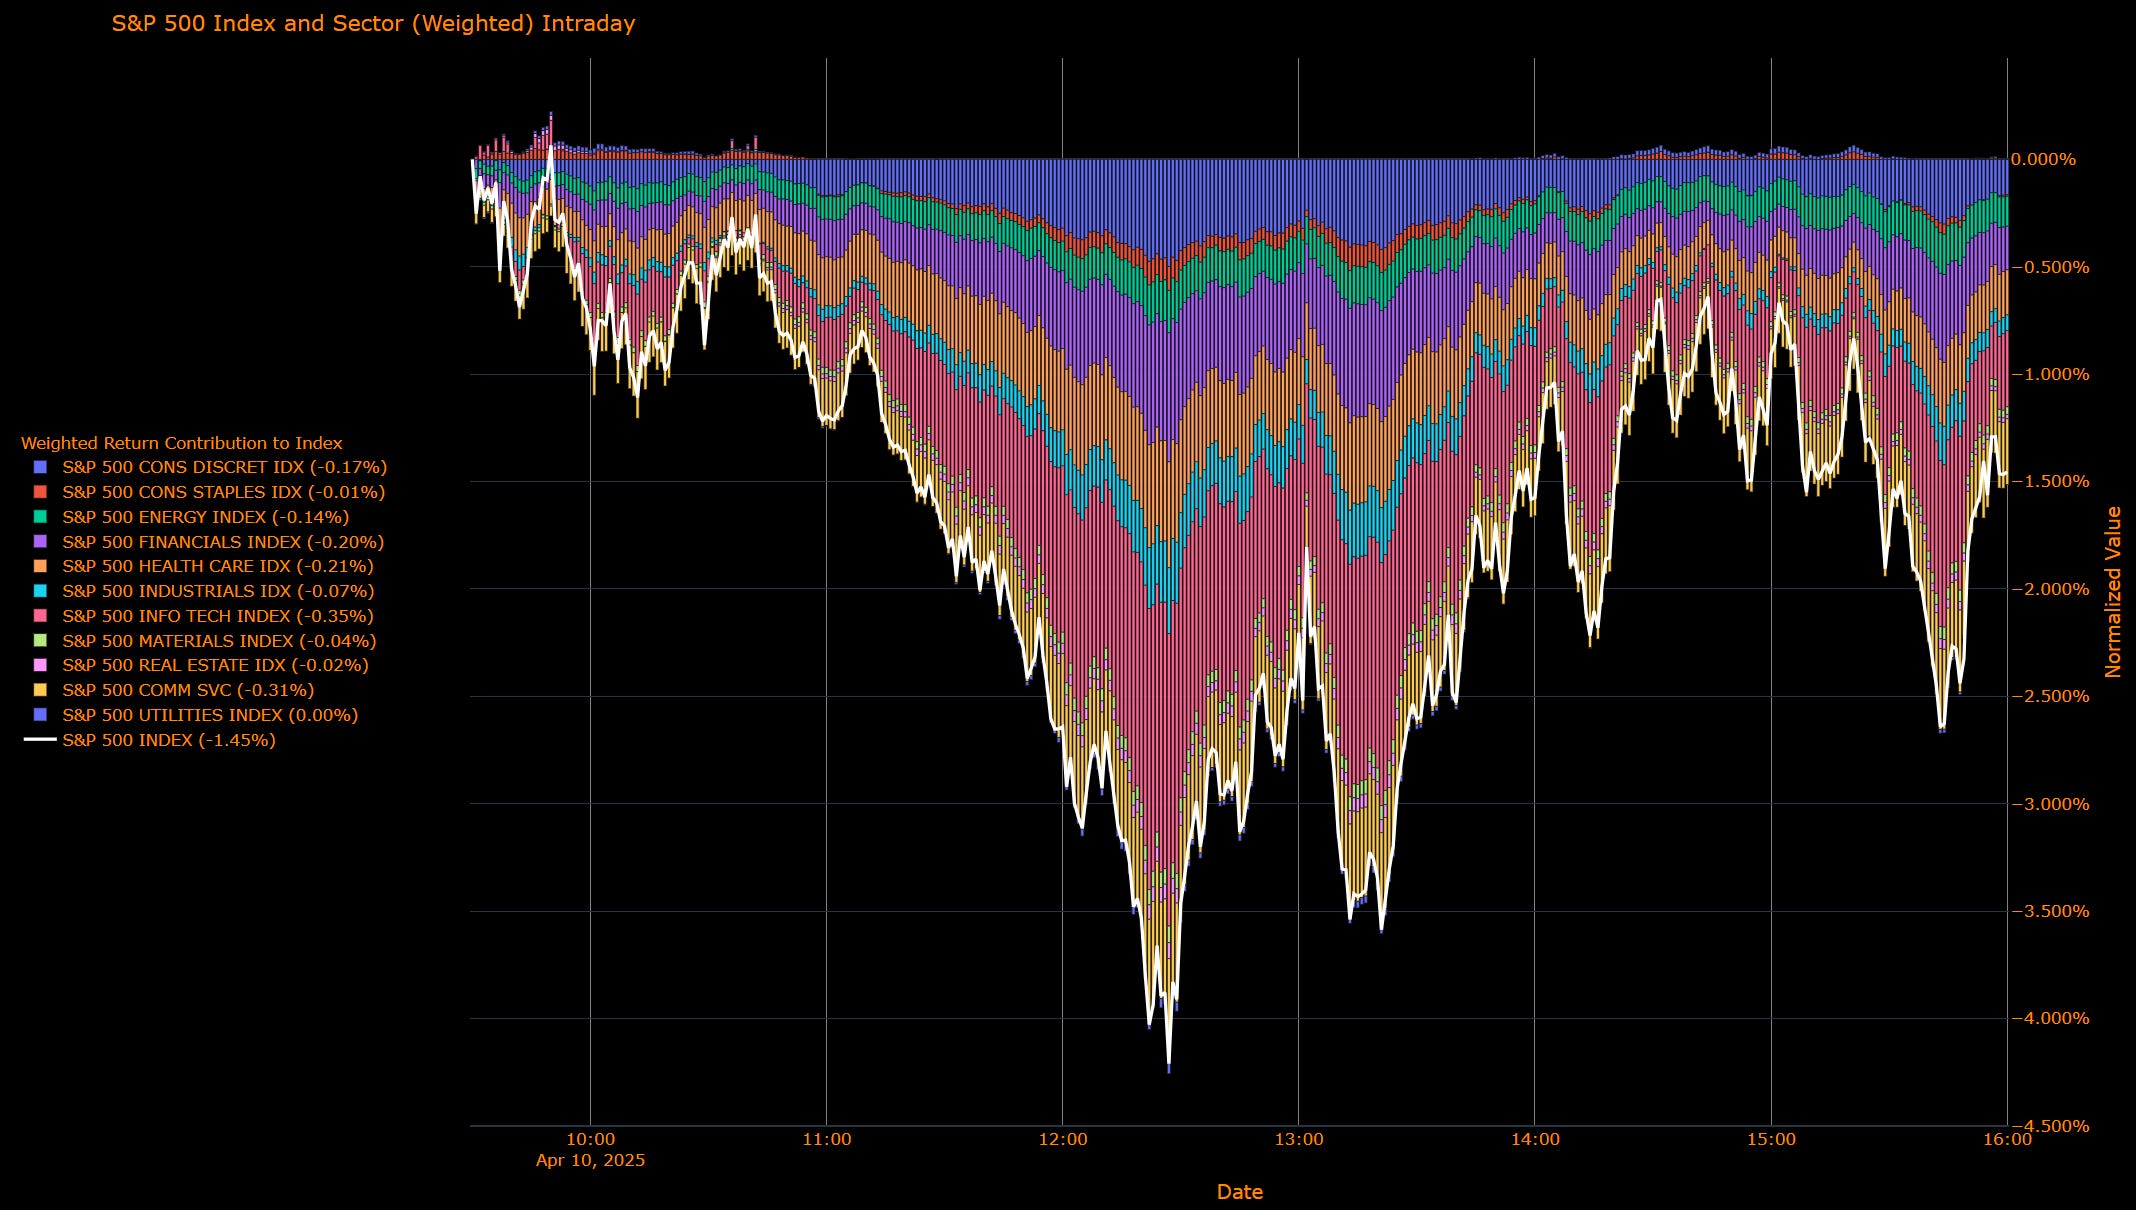The image size is (2136, 1210).
Task: Click the magenta REAL ESTATE color swatch
Action: click(x=40, y=665)
